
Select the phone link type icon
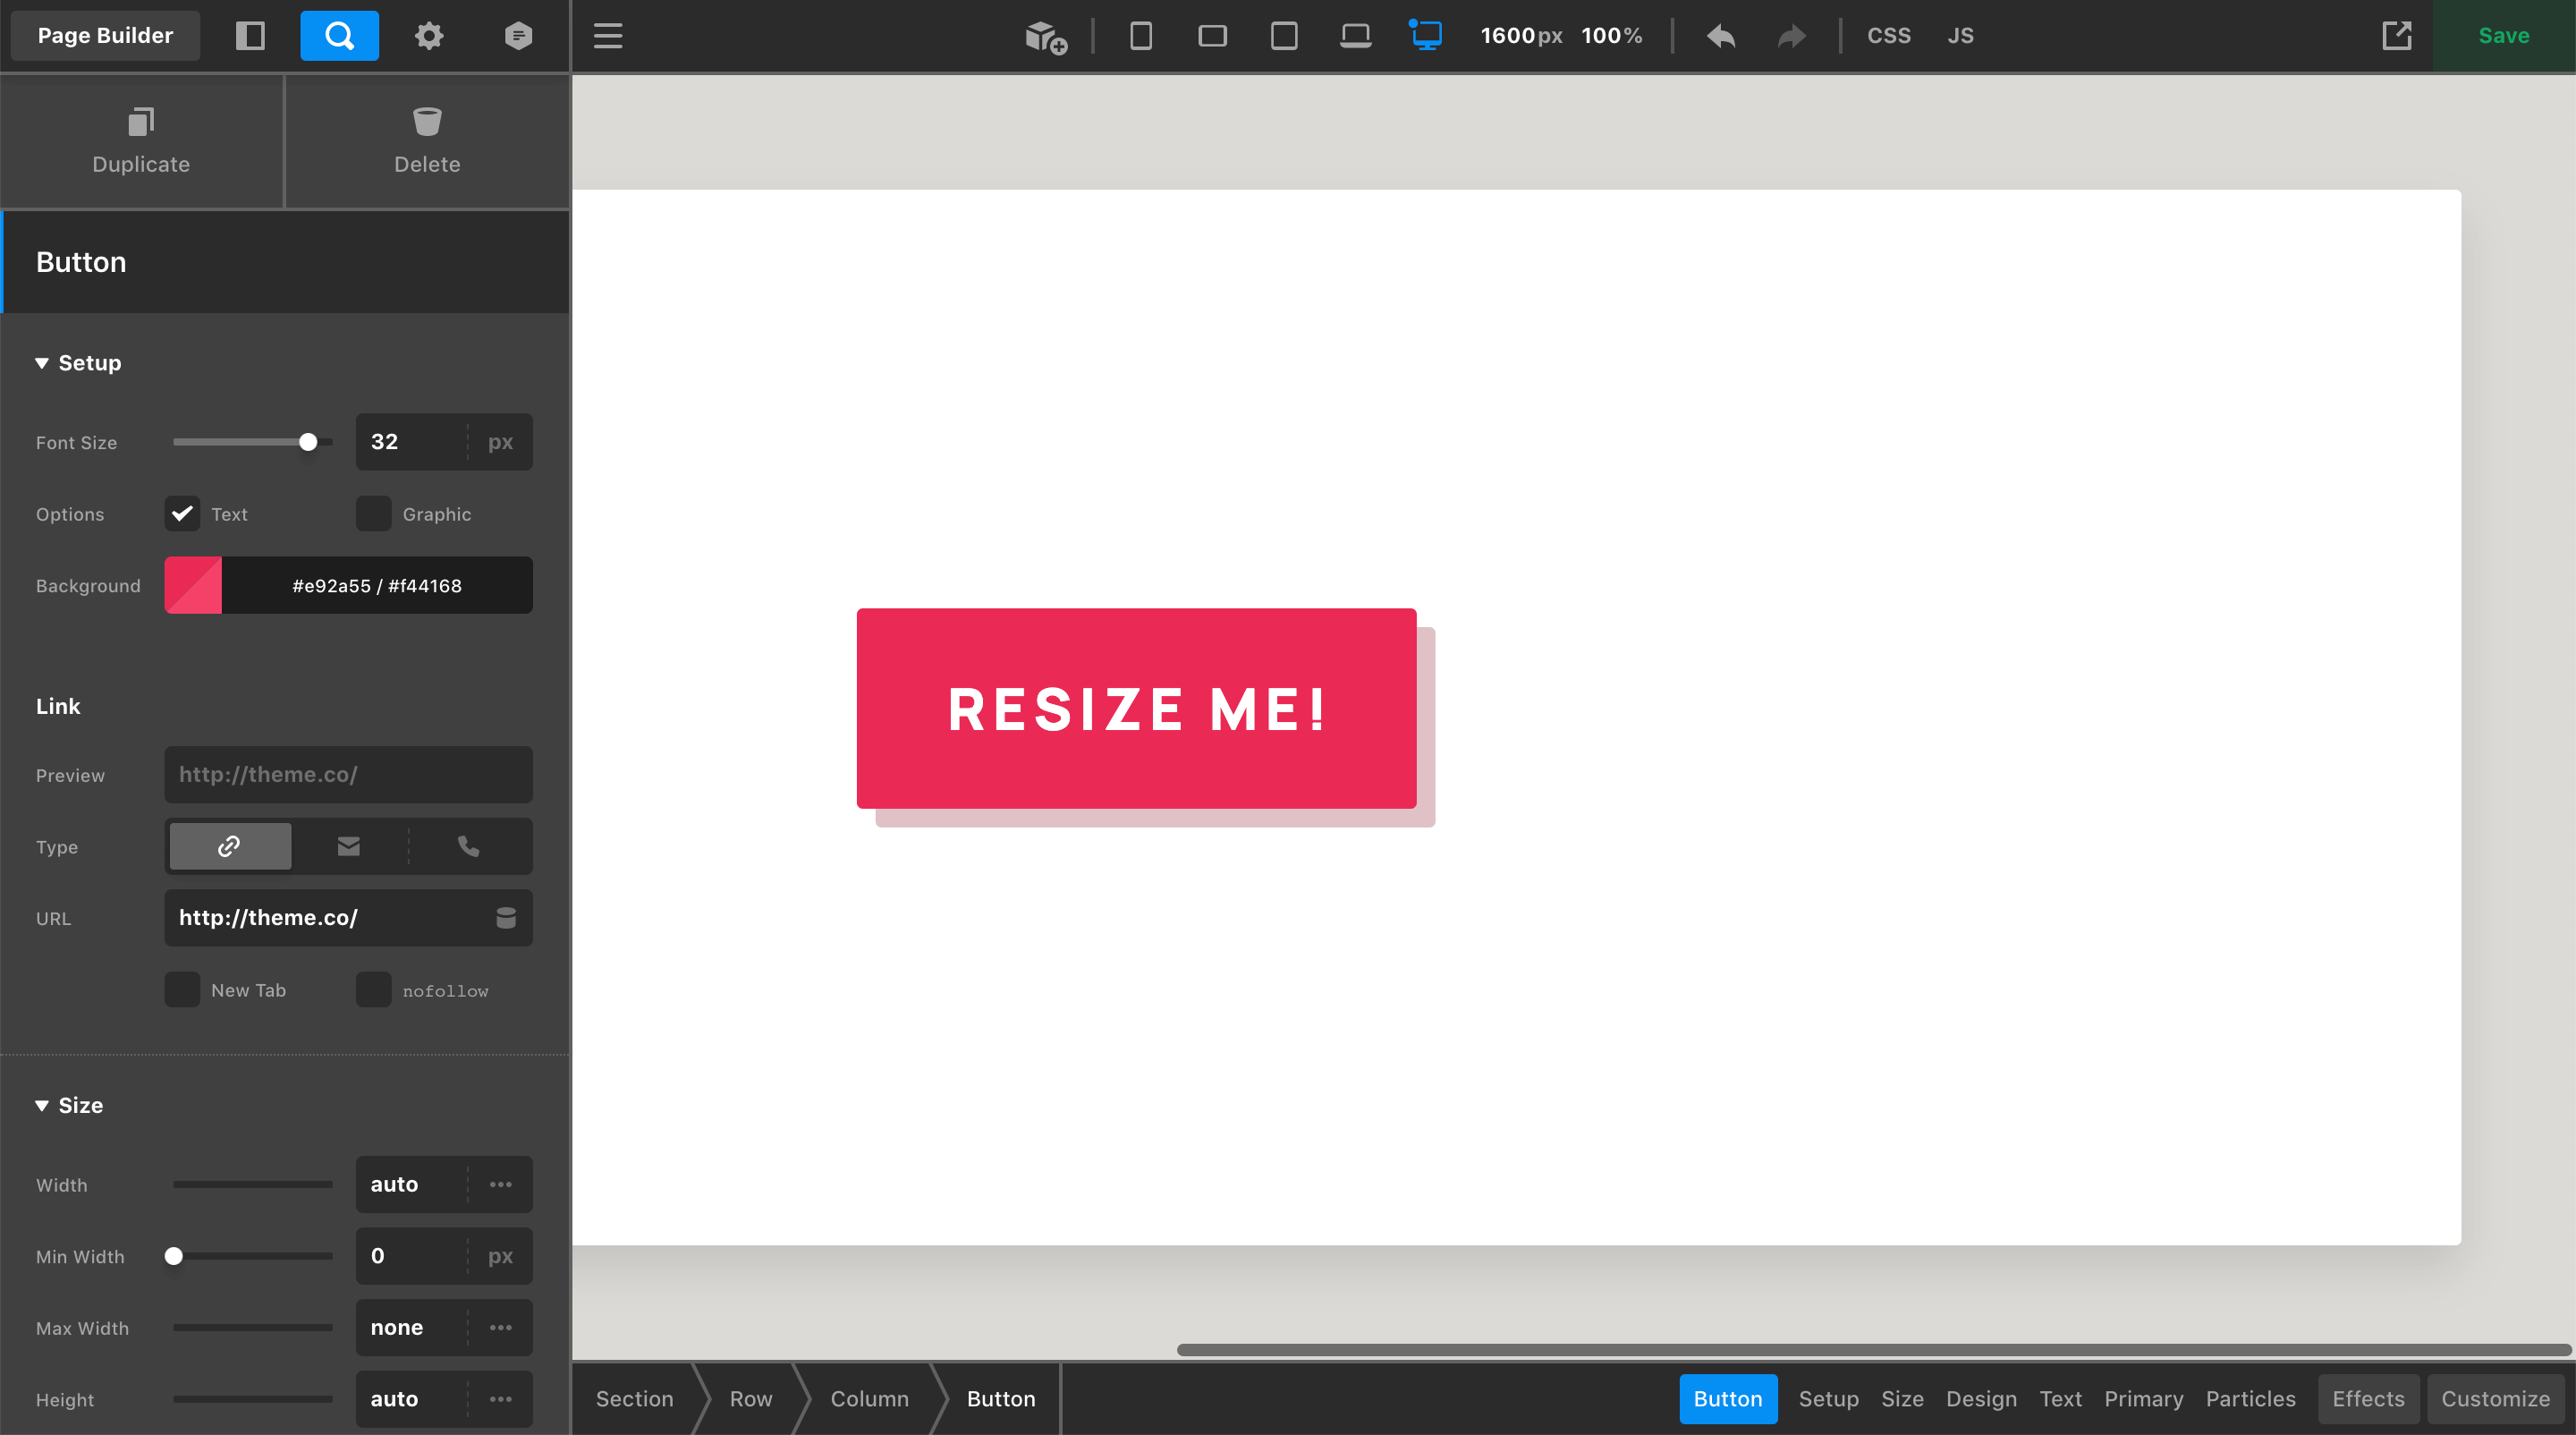[x=468, y=847]
